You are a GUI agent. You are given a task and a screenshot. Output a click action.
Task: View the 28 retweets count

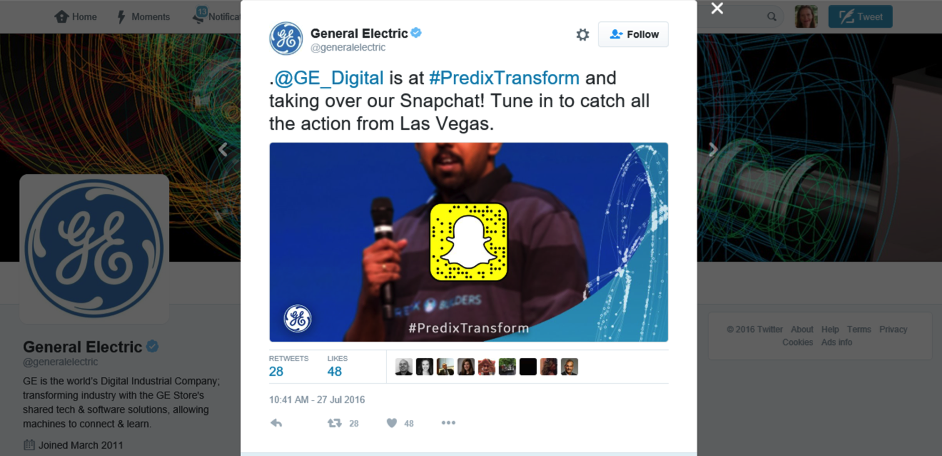(276, 371)
